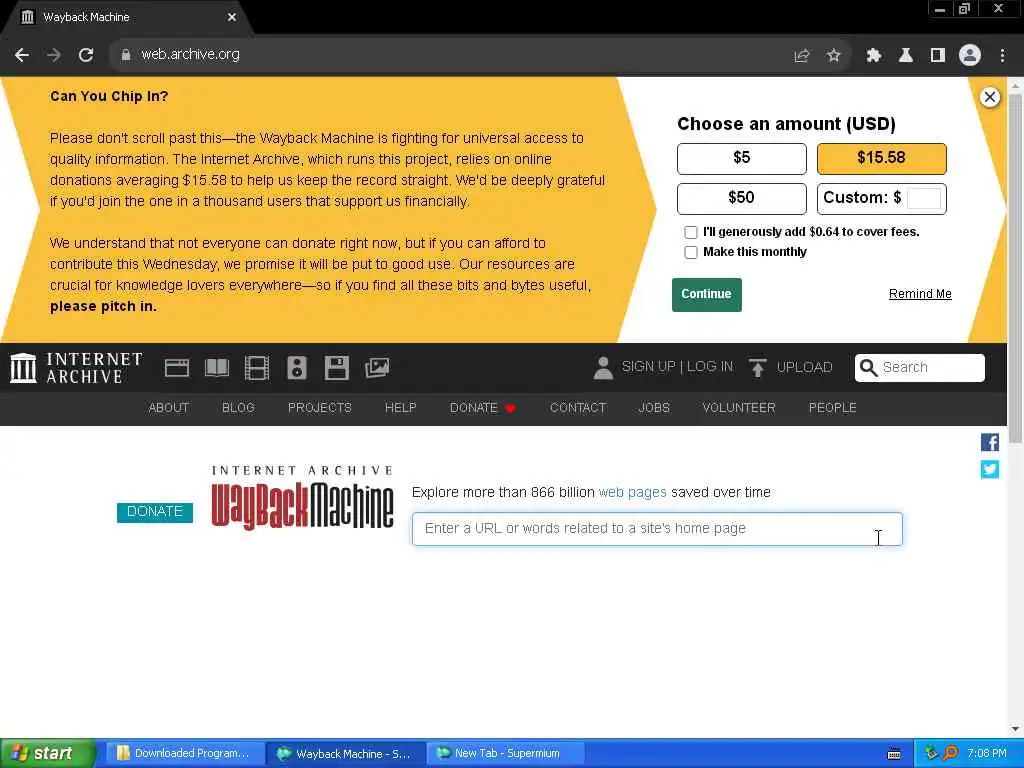Enable Make this monthly checkbox

(x=690, y=253)
